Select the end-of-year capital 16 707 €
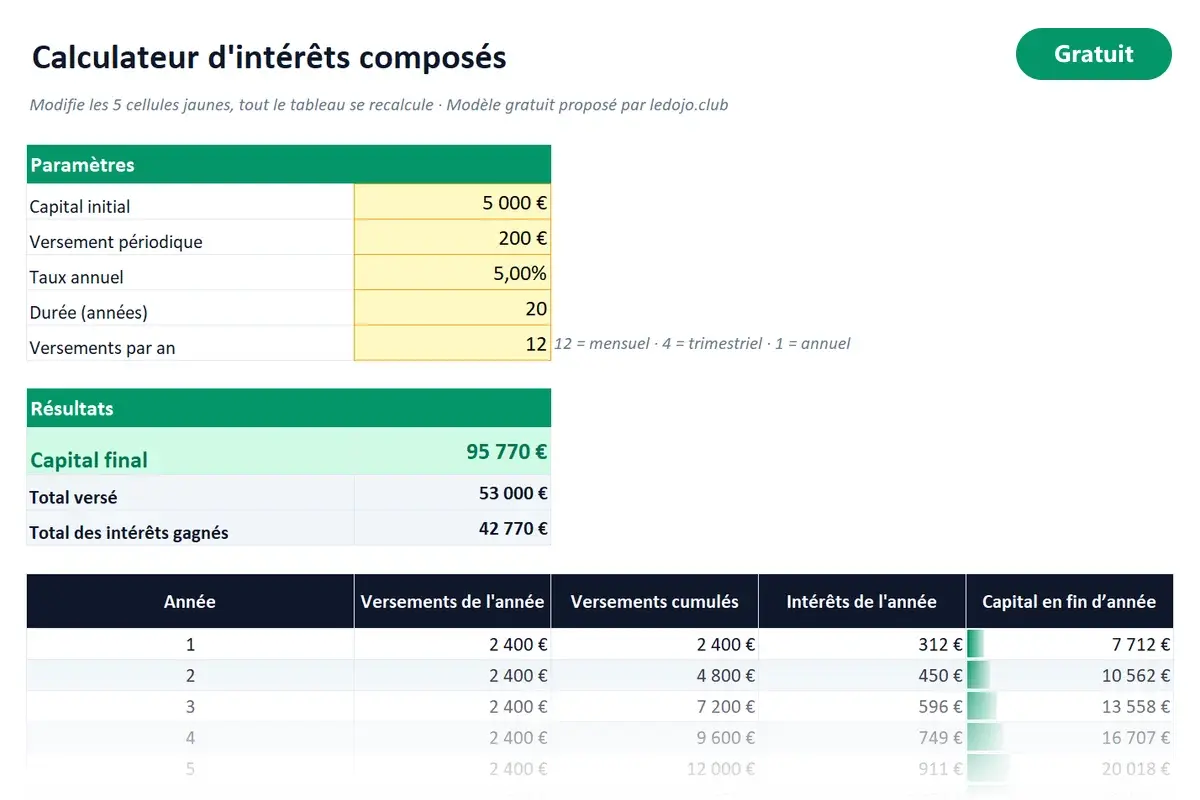 point(1069,737)
